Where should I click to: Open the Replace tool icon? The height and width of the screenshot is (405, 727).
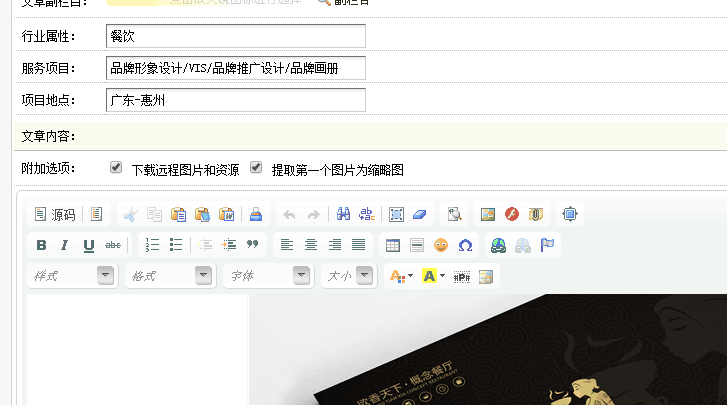(367, 214)
